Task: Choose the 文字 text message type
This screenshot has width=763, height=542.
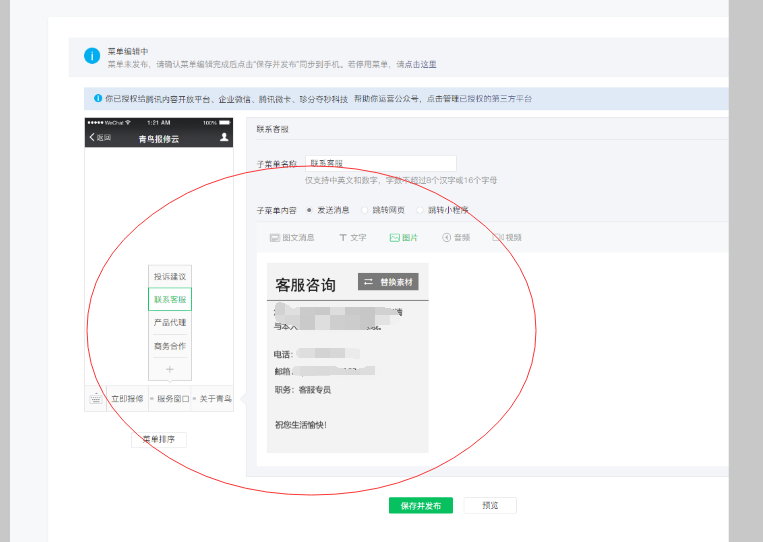Action: [353, 237]
